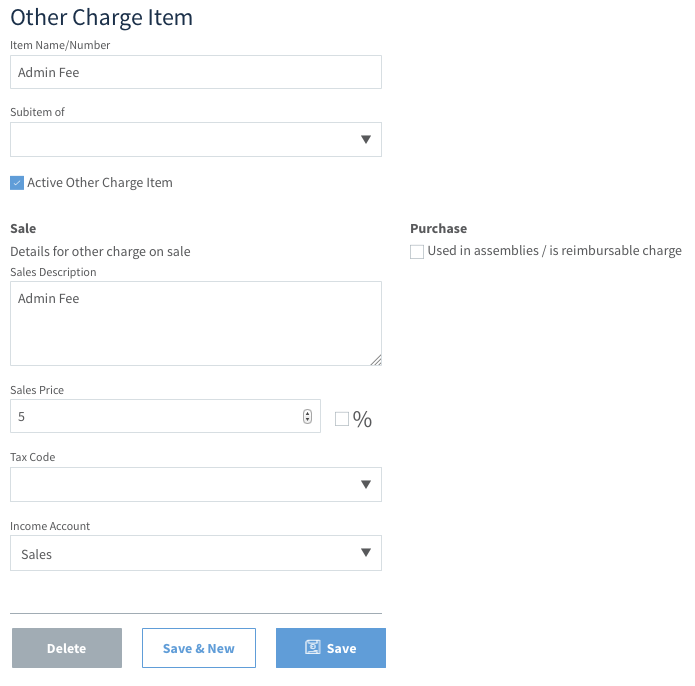This screenshot has width=695, height=686.
Task: Open the Subitem of dropdown
Action: 196,140
